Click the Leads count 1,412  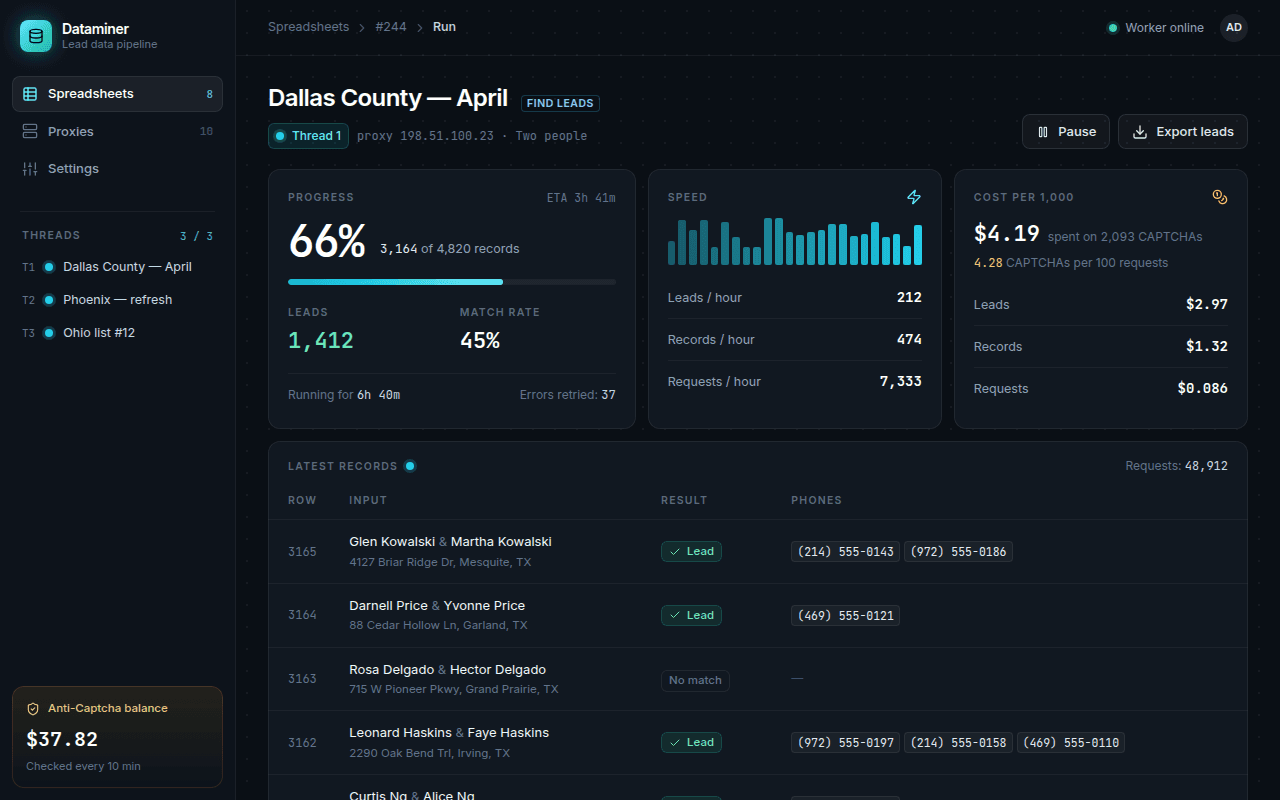click(321, 341)
